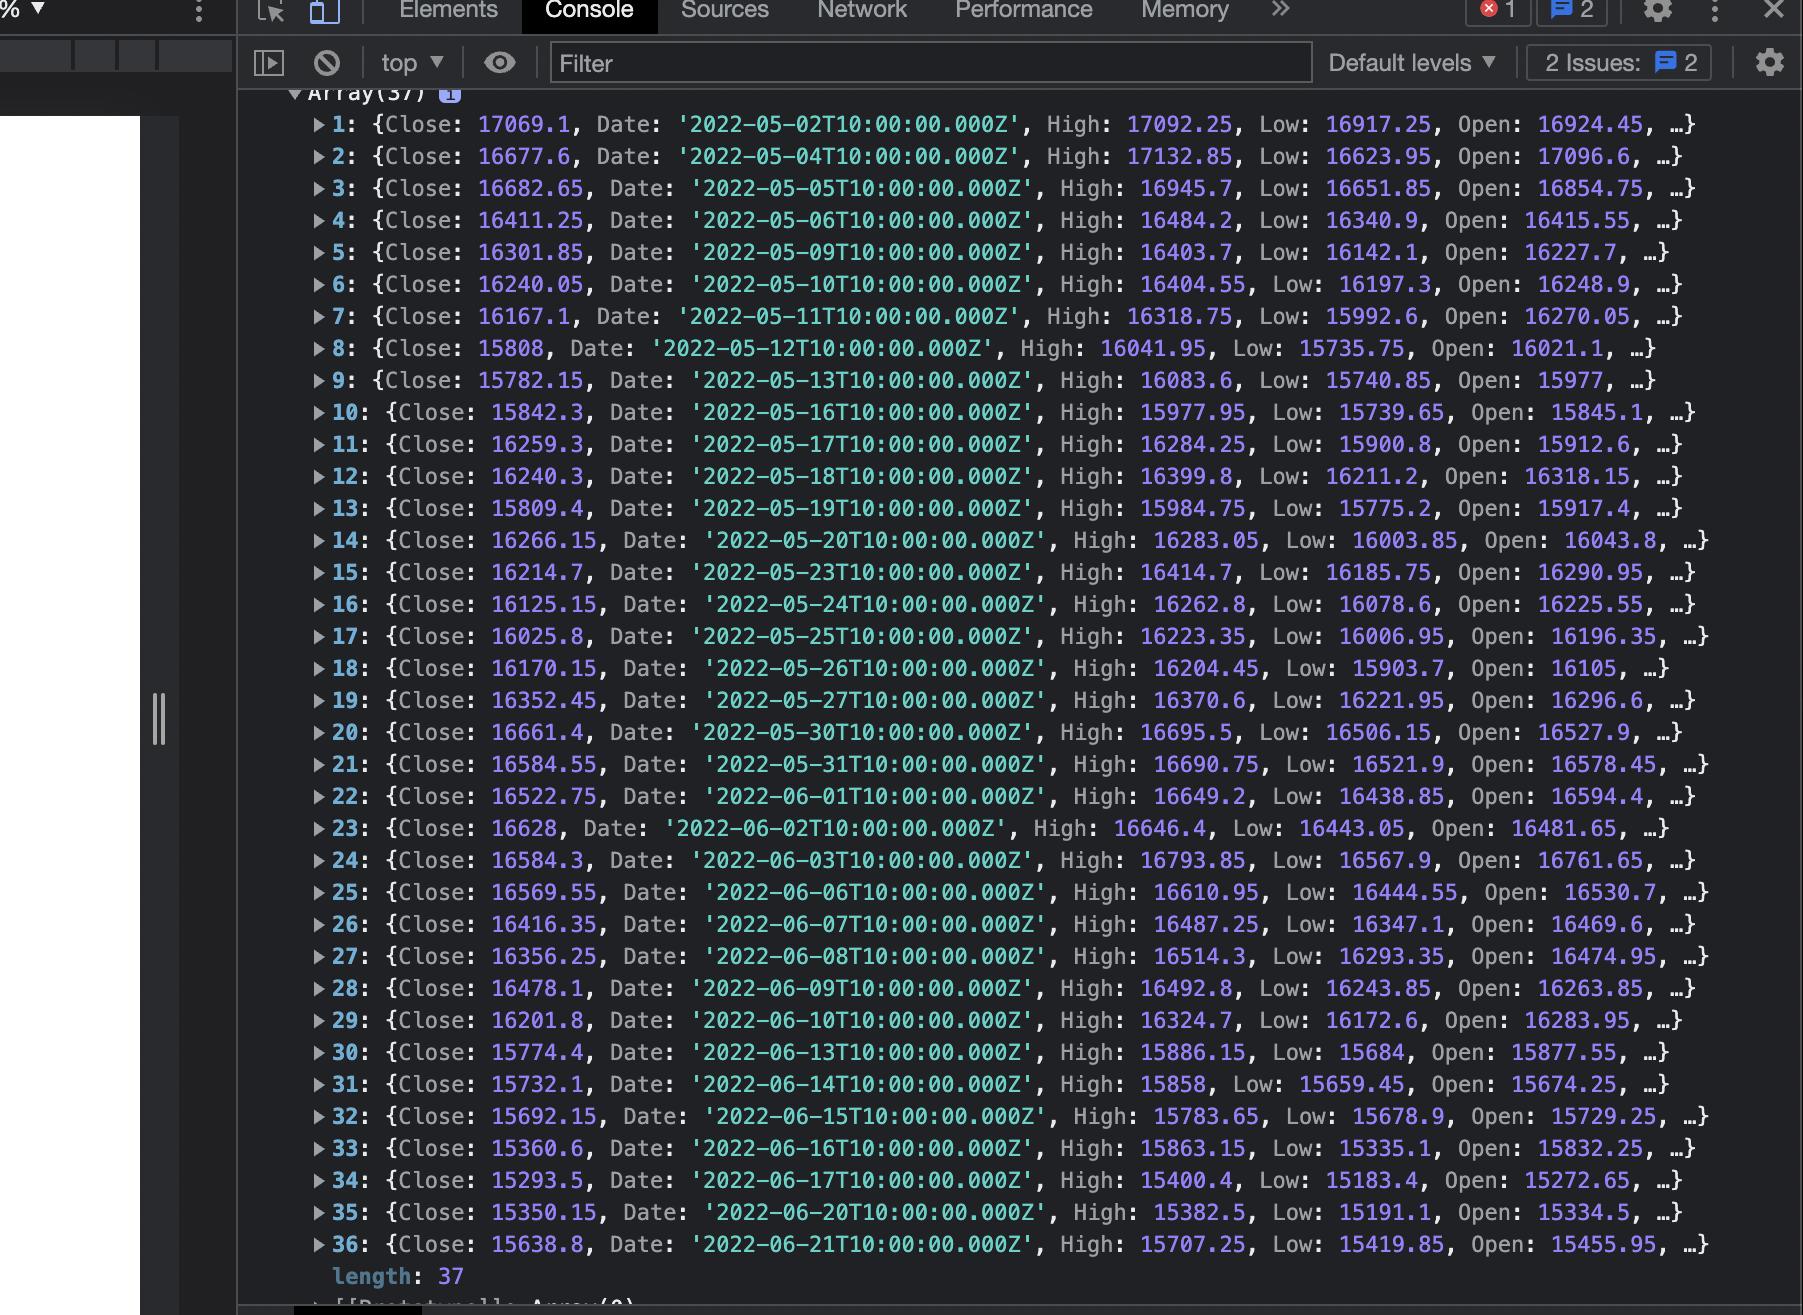Open the DevTools three-dot customize menu
1803x1315 pixels.
click(x=1715, y=11)
